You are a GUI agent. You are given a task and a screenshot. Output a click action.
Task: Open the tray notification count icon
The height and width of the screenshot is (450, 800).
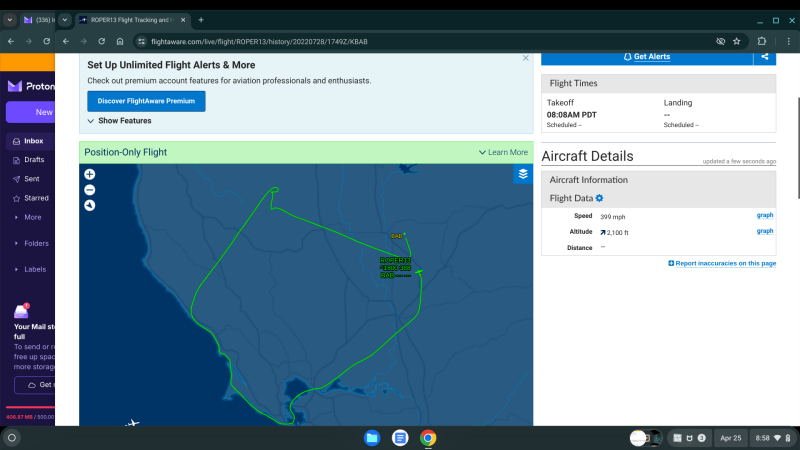pyautogui.click(x=702, y=438)
